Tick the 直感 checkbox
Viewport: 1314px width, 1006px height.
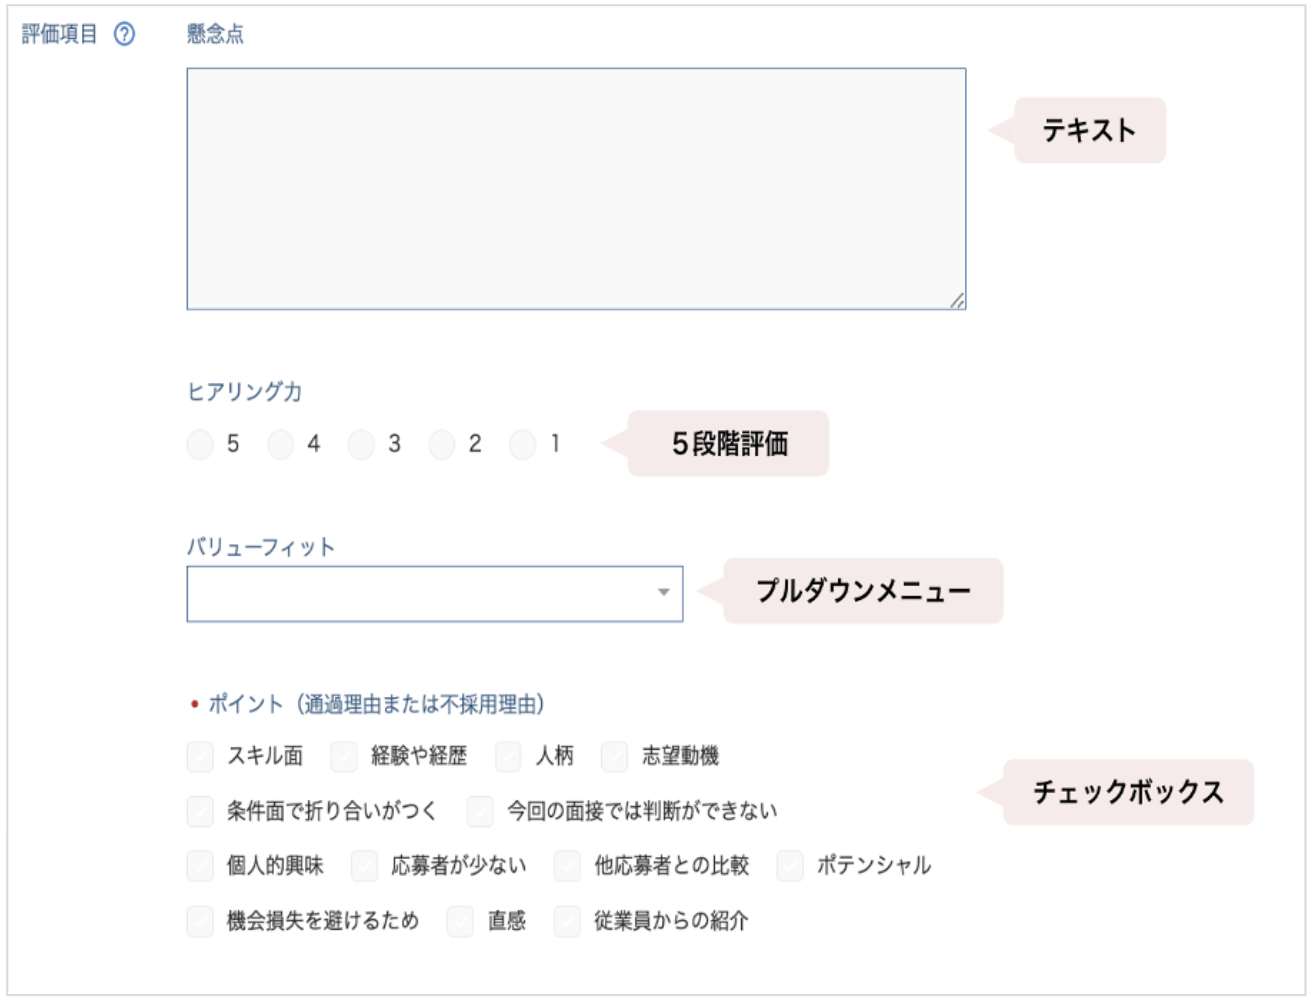(460, 921)
